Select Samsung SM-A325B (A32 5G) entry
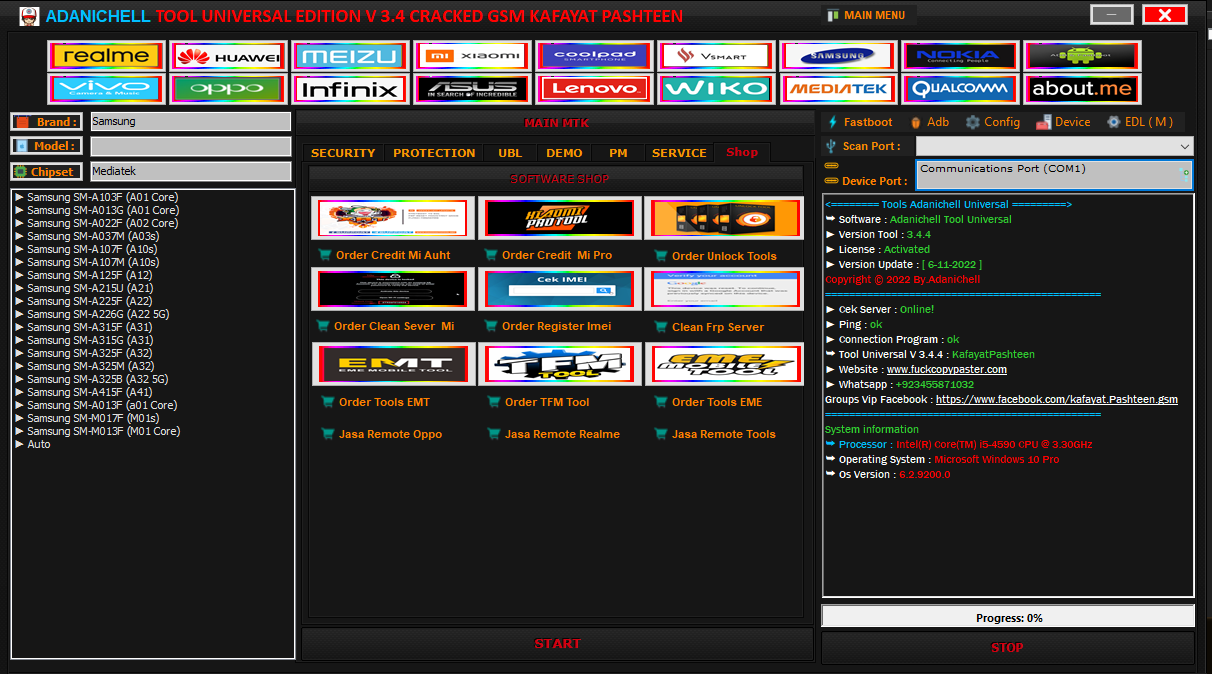 [92, 379]
